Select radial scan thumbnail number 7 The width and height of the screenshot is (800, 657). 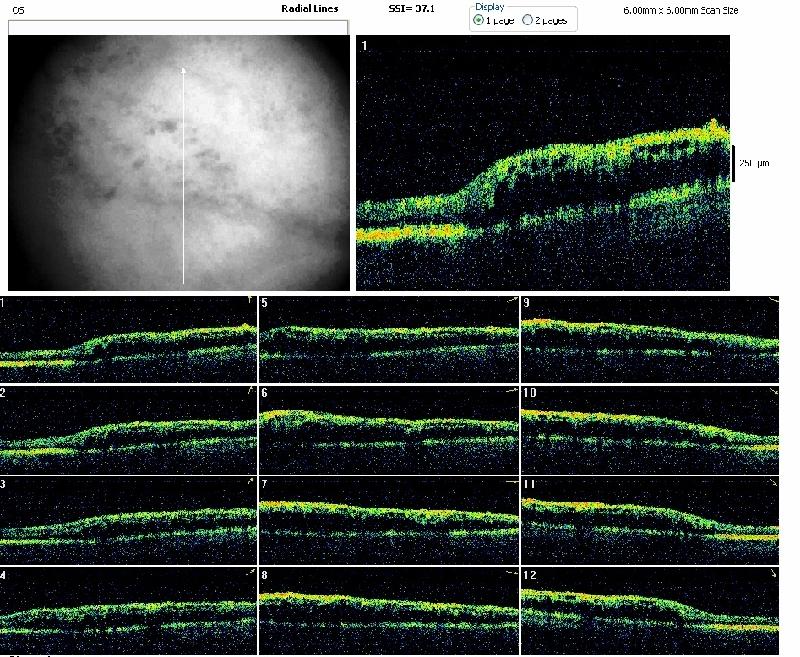pyautogui.click(x=389, y=519)
